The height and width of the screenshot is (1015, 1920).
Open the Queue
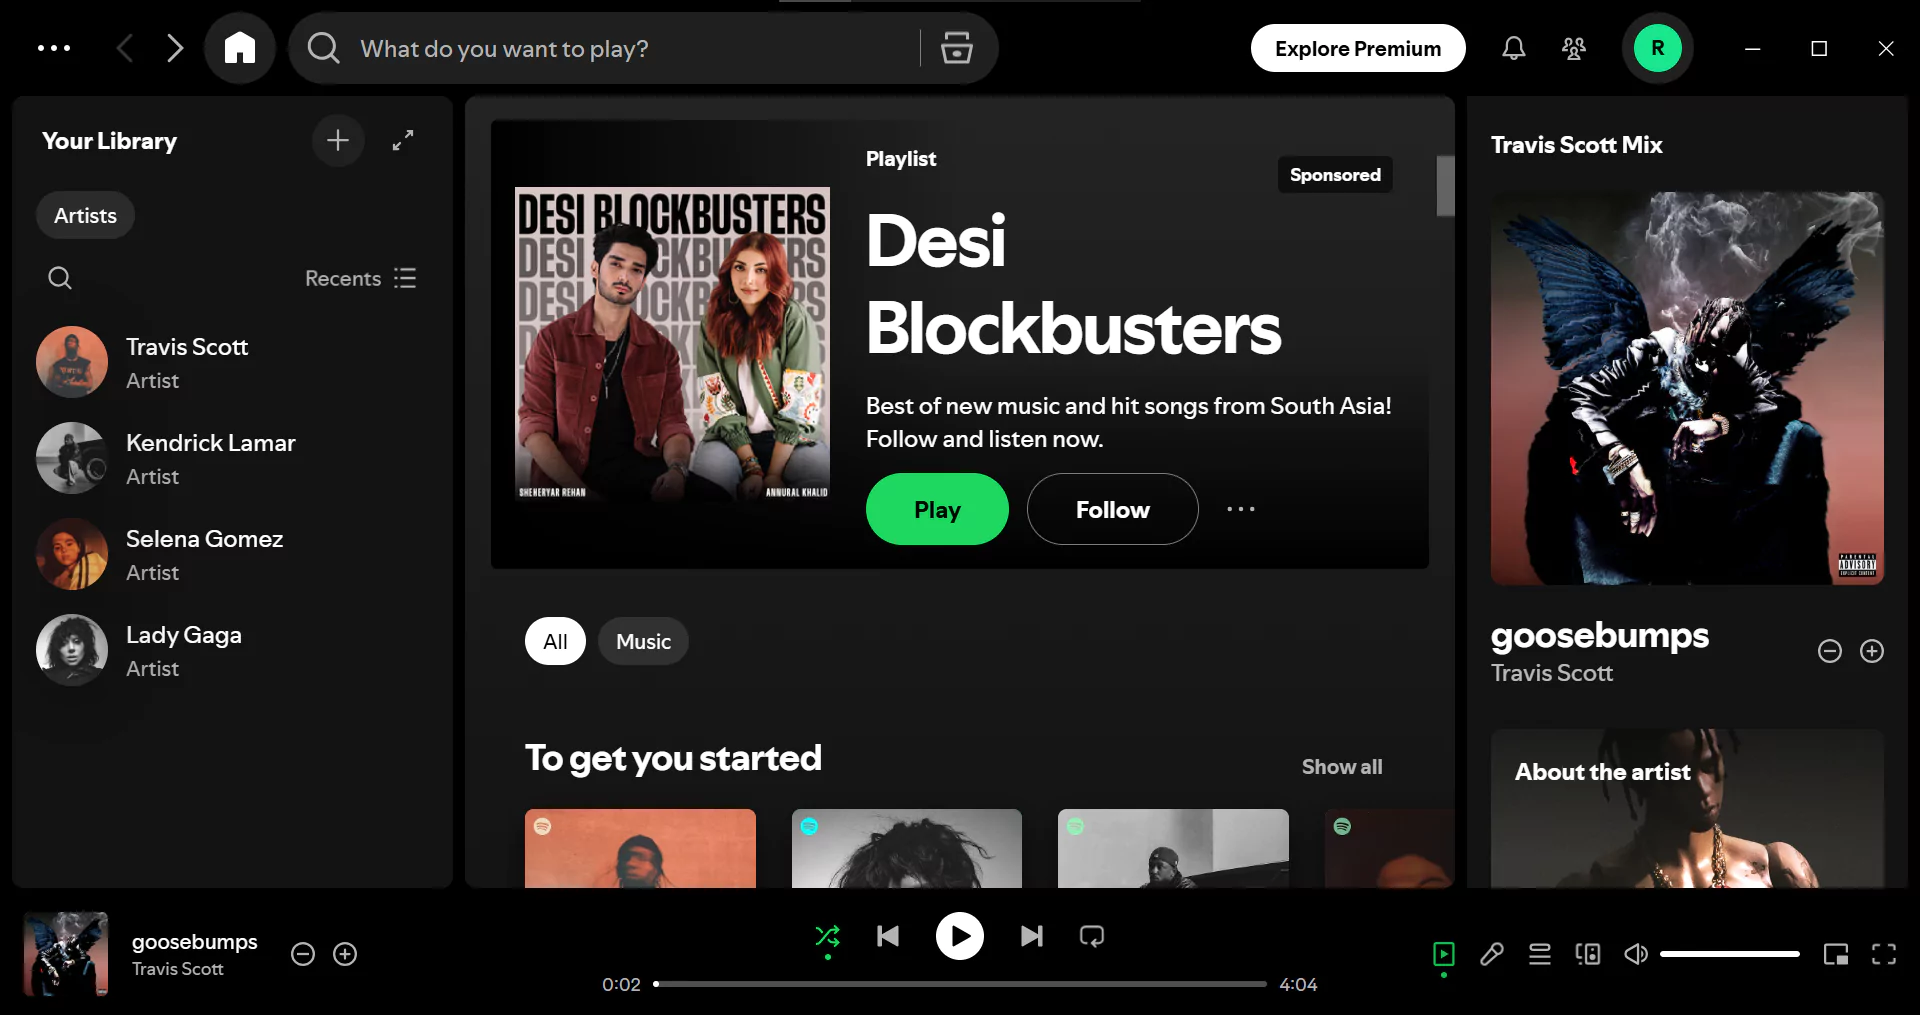pos(1540,954)
